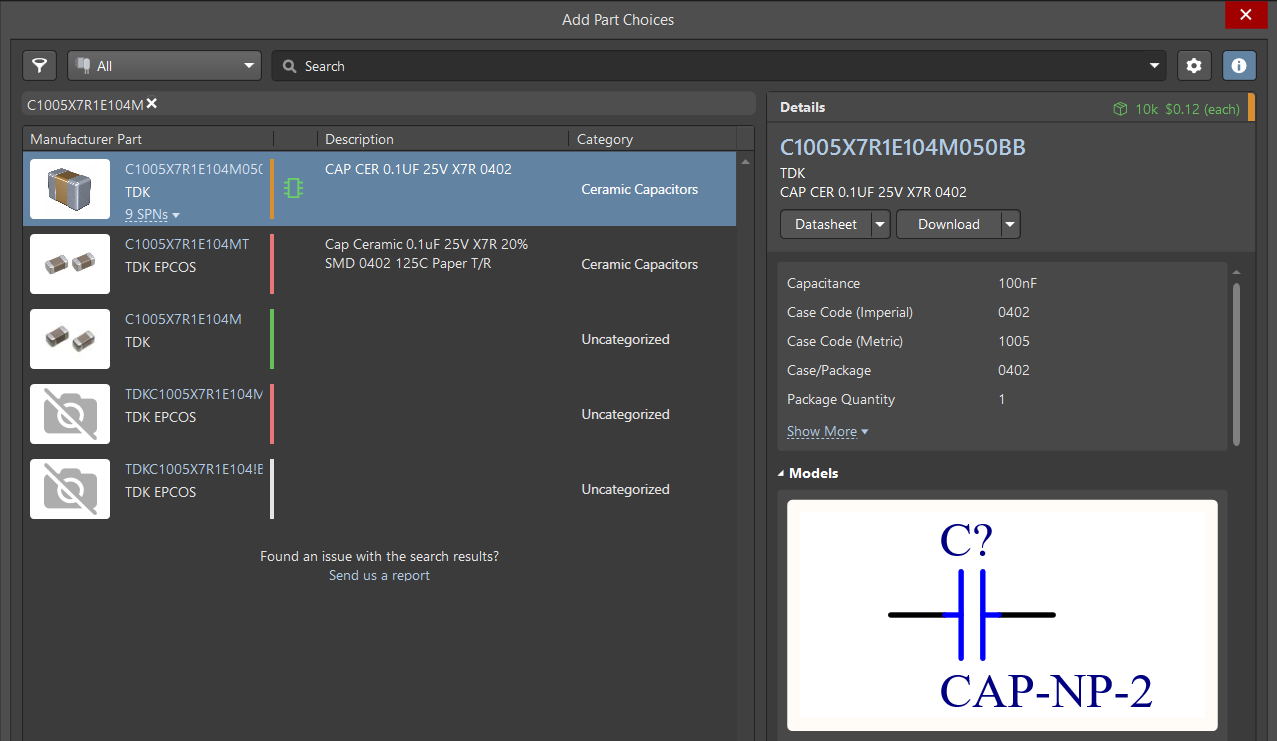Select the C1005X7R1E104MT part thumbnail
Screen dimensions: 1277x741
coord(70,264)
